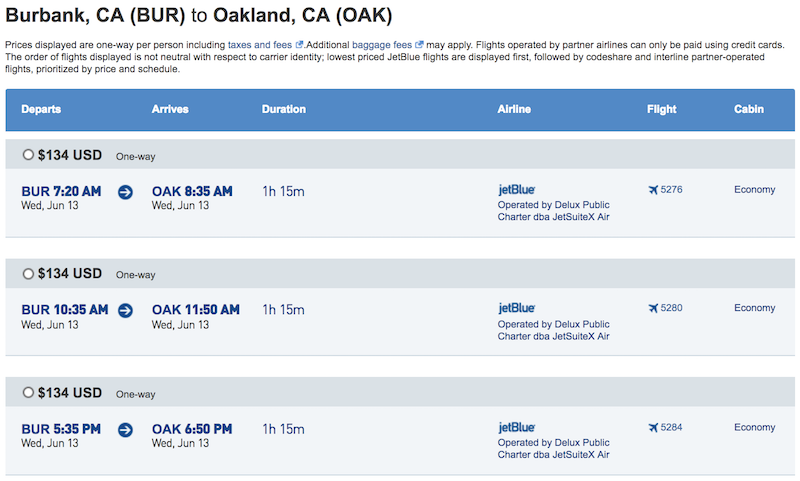Click the airplane icon for flight 5284

[653, 427]
